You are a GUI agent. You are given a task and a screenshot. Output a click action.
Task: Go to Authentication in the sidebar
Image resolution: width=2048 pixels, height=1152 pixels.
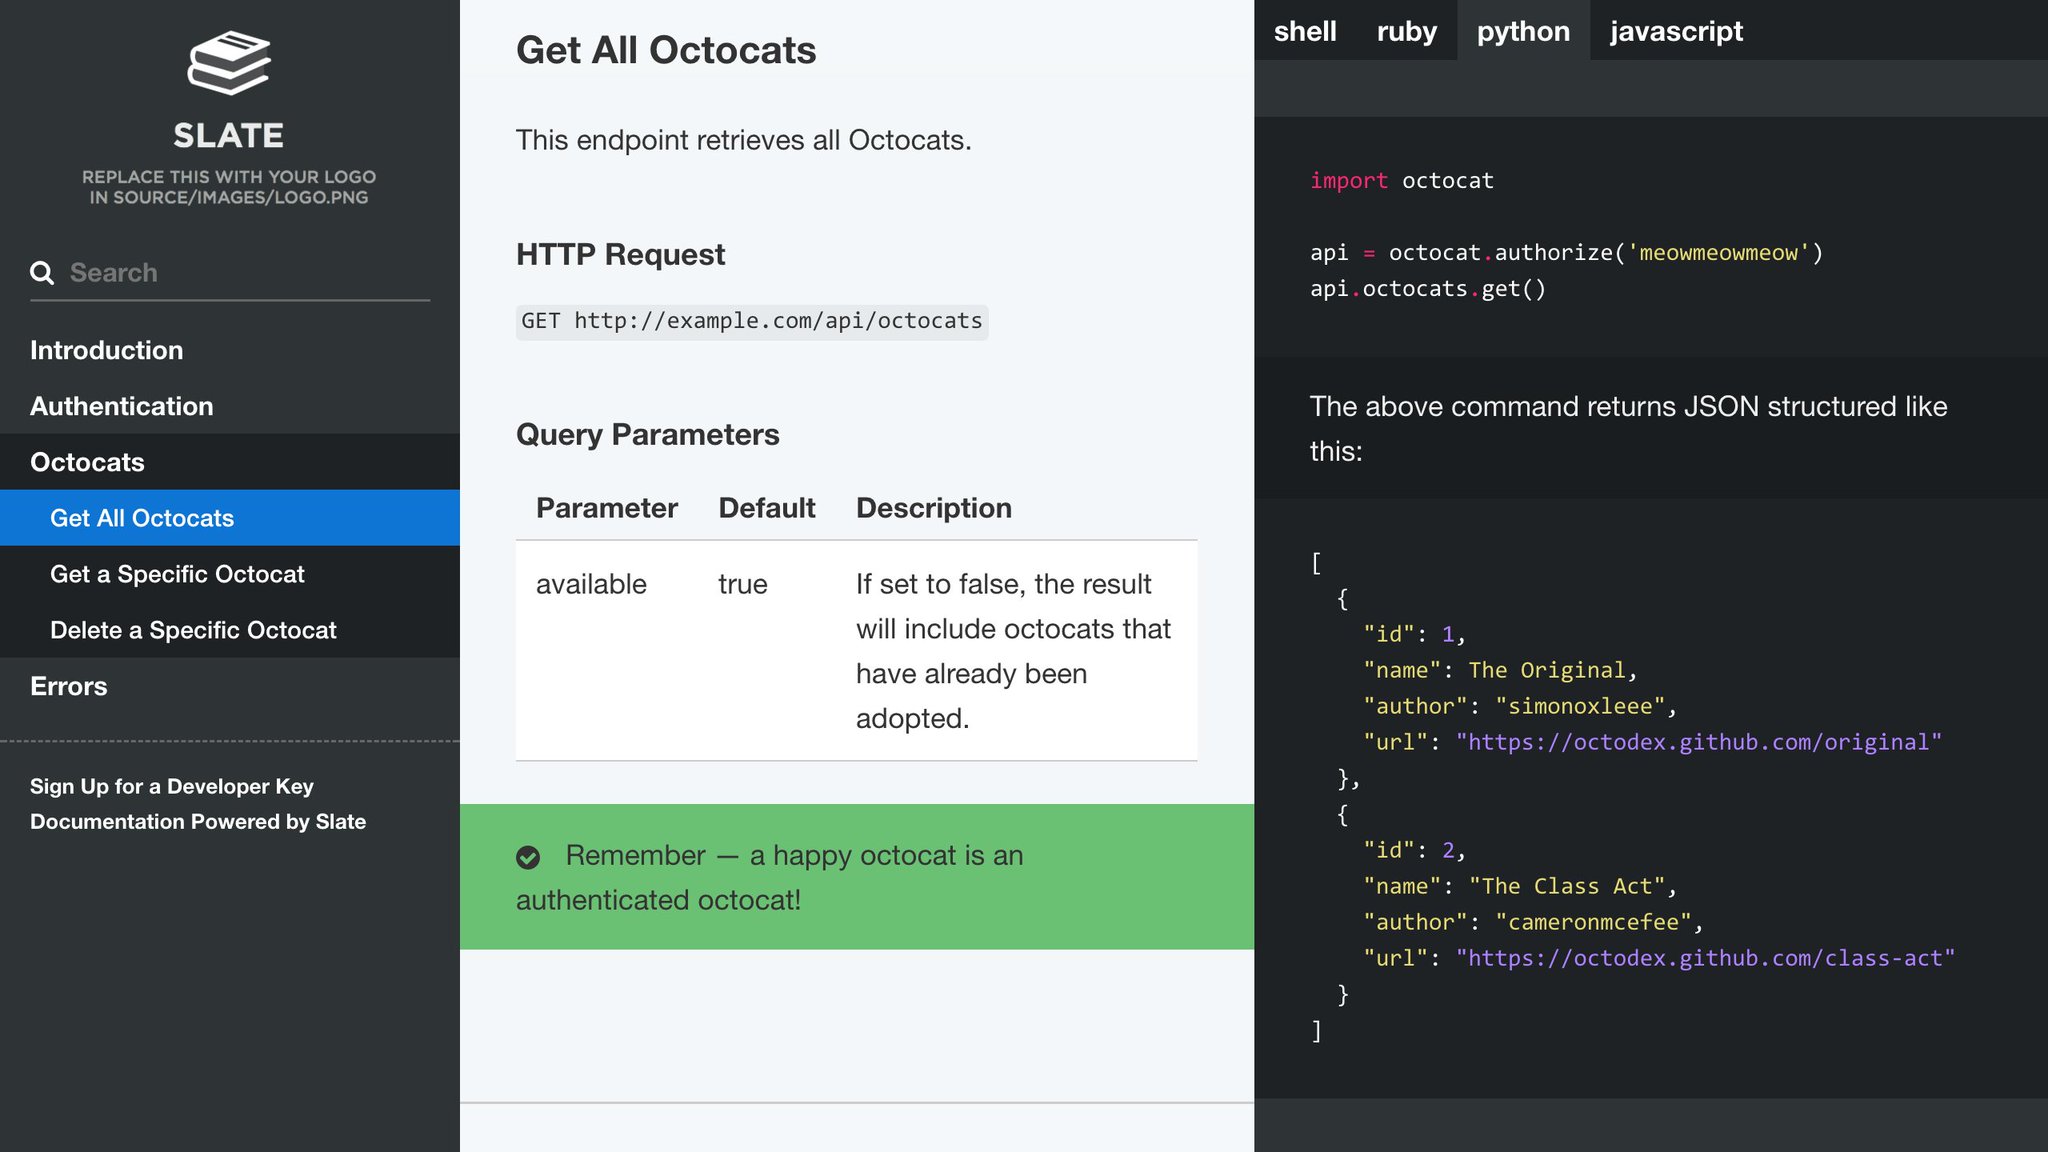pyautogui.click(x=122, y=406)
